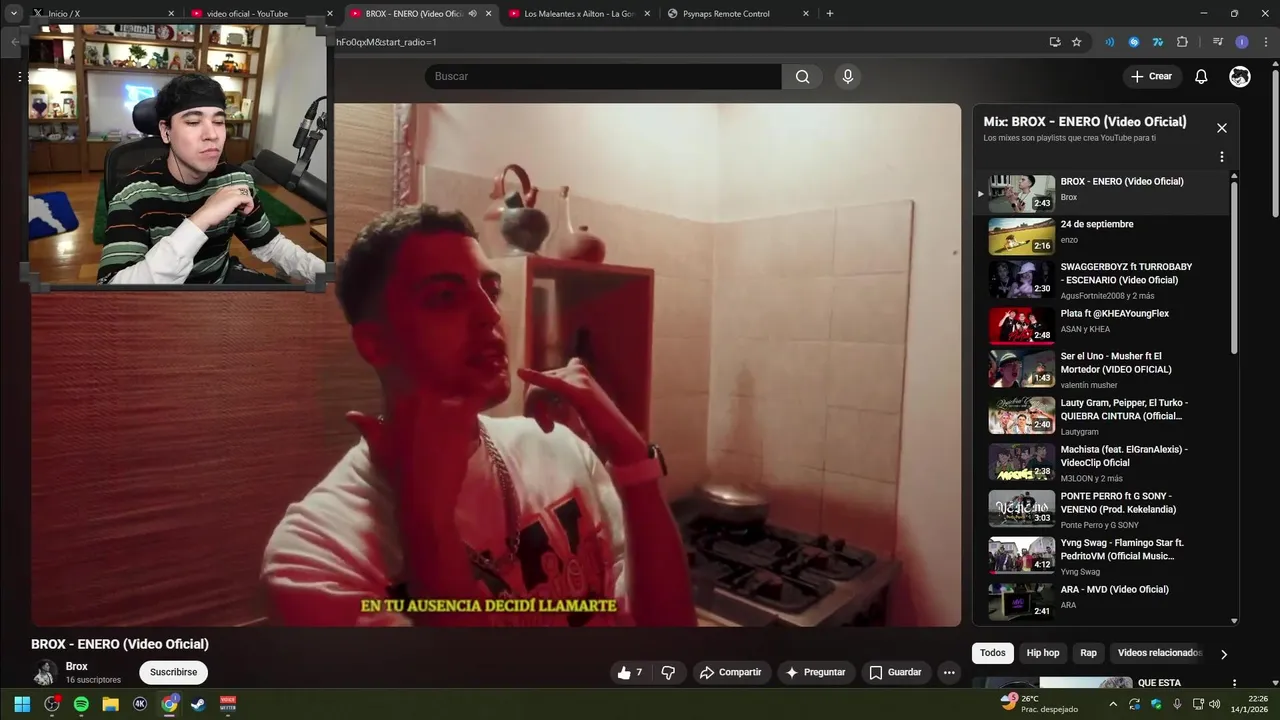The height and width of the screenshot is (720, 1280).
Task: Subscribe to Brox with Suscribirse
Action: tap(173, 673)
